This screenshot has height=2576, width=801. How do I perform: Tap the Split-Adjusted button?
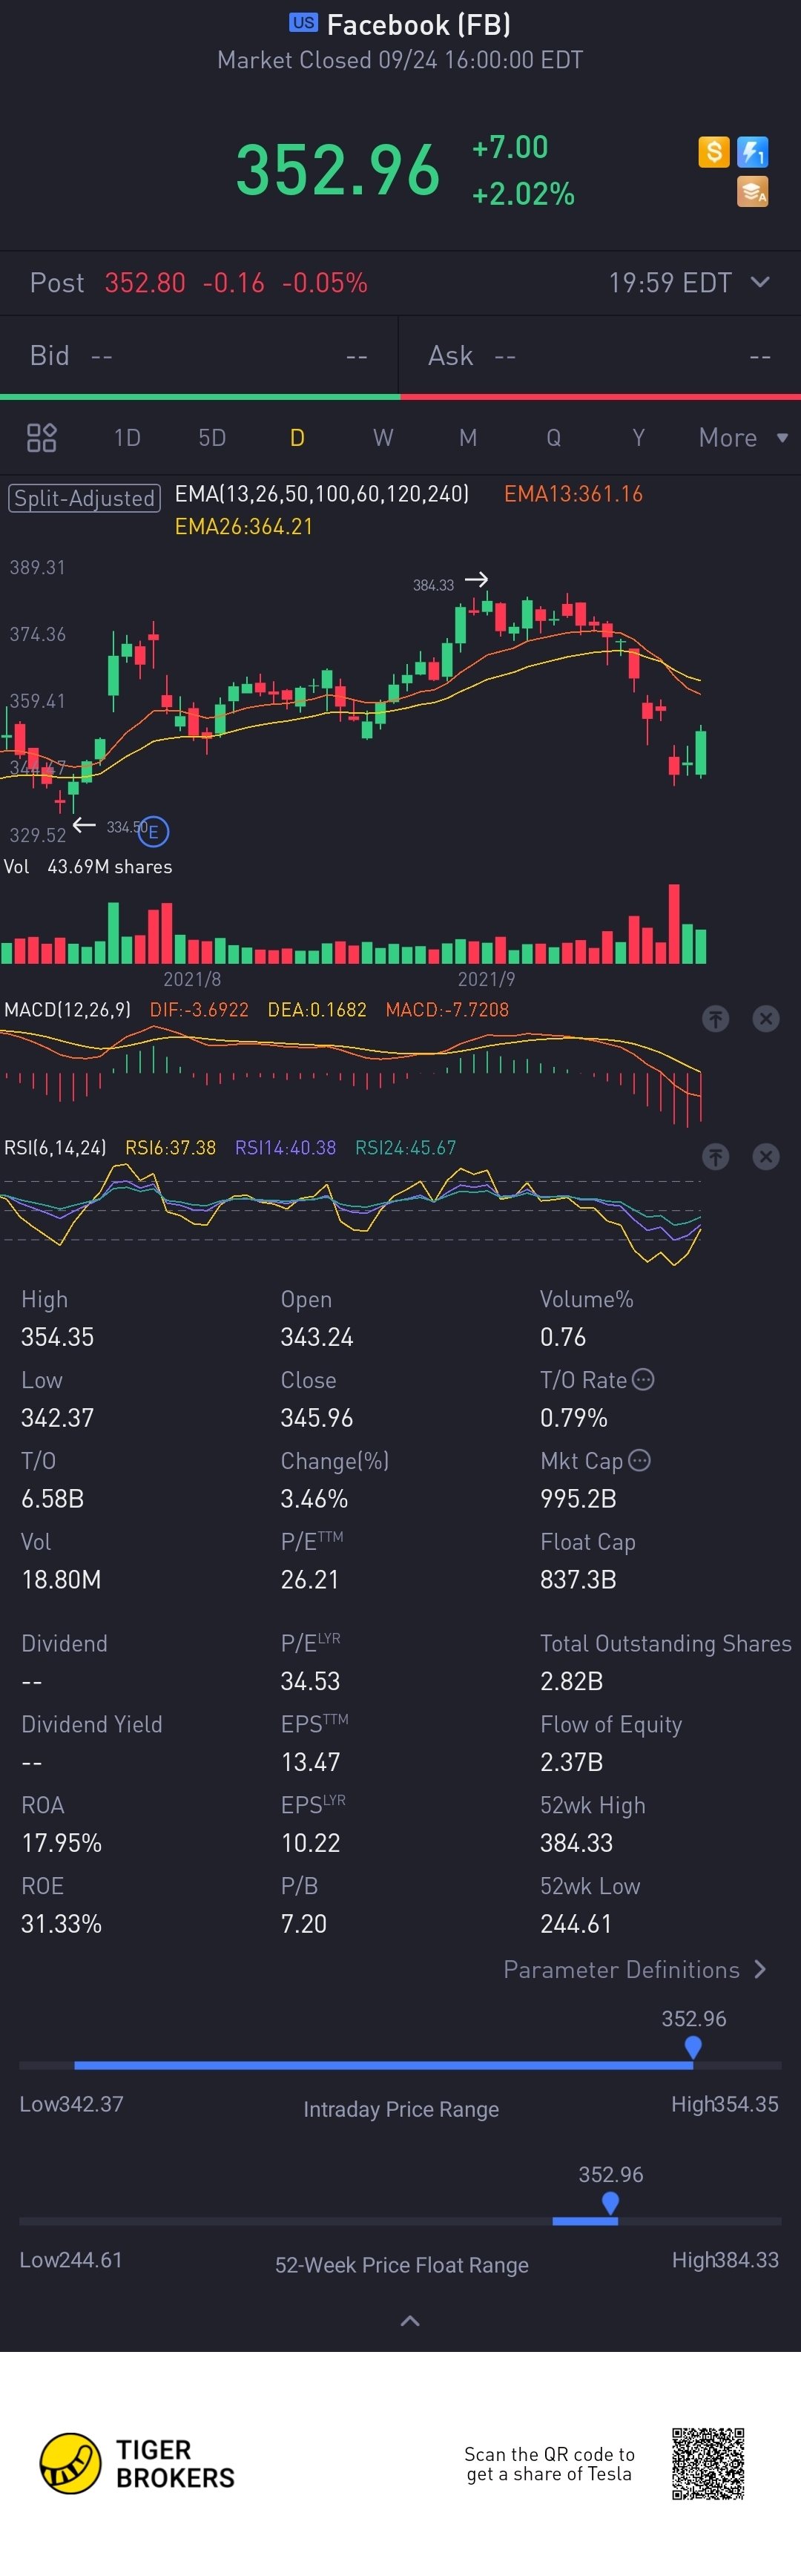pos(84,498)
